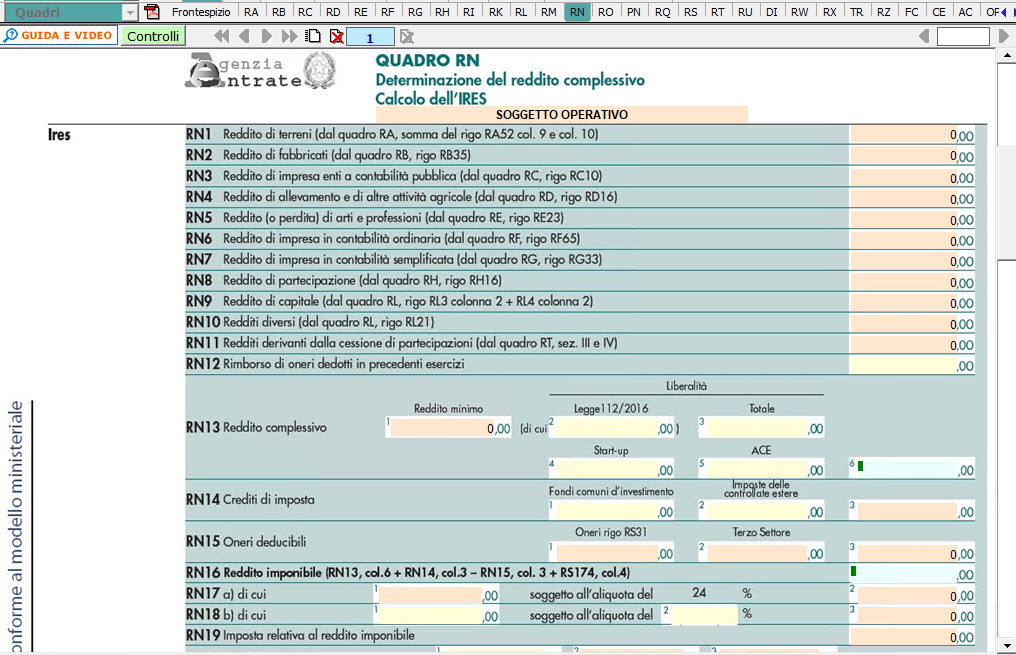Go to the previous module page
This screenshot has width=1016, height=655.
pos(244,36)
